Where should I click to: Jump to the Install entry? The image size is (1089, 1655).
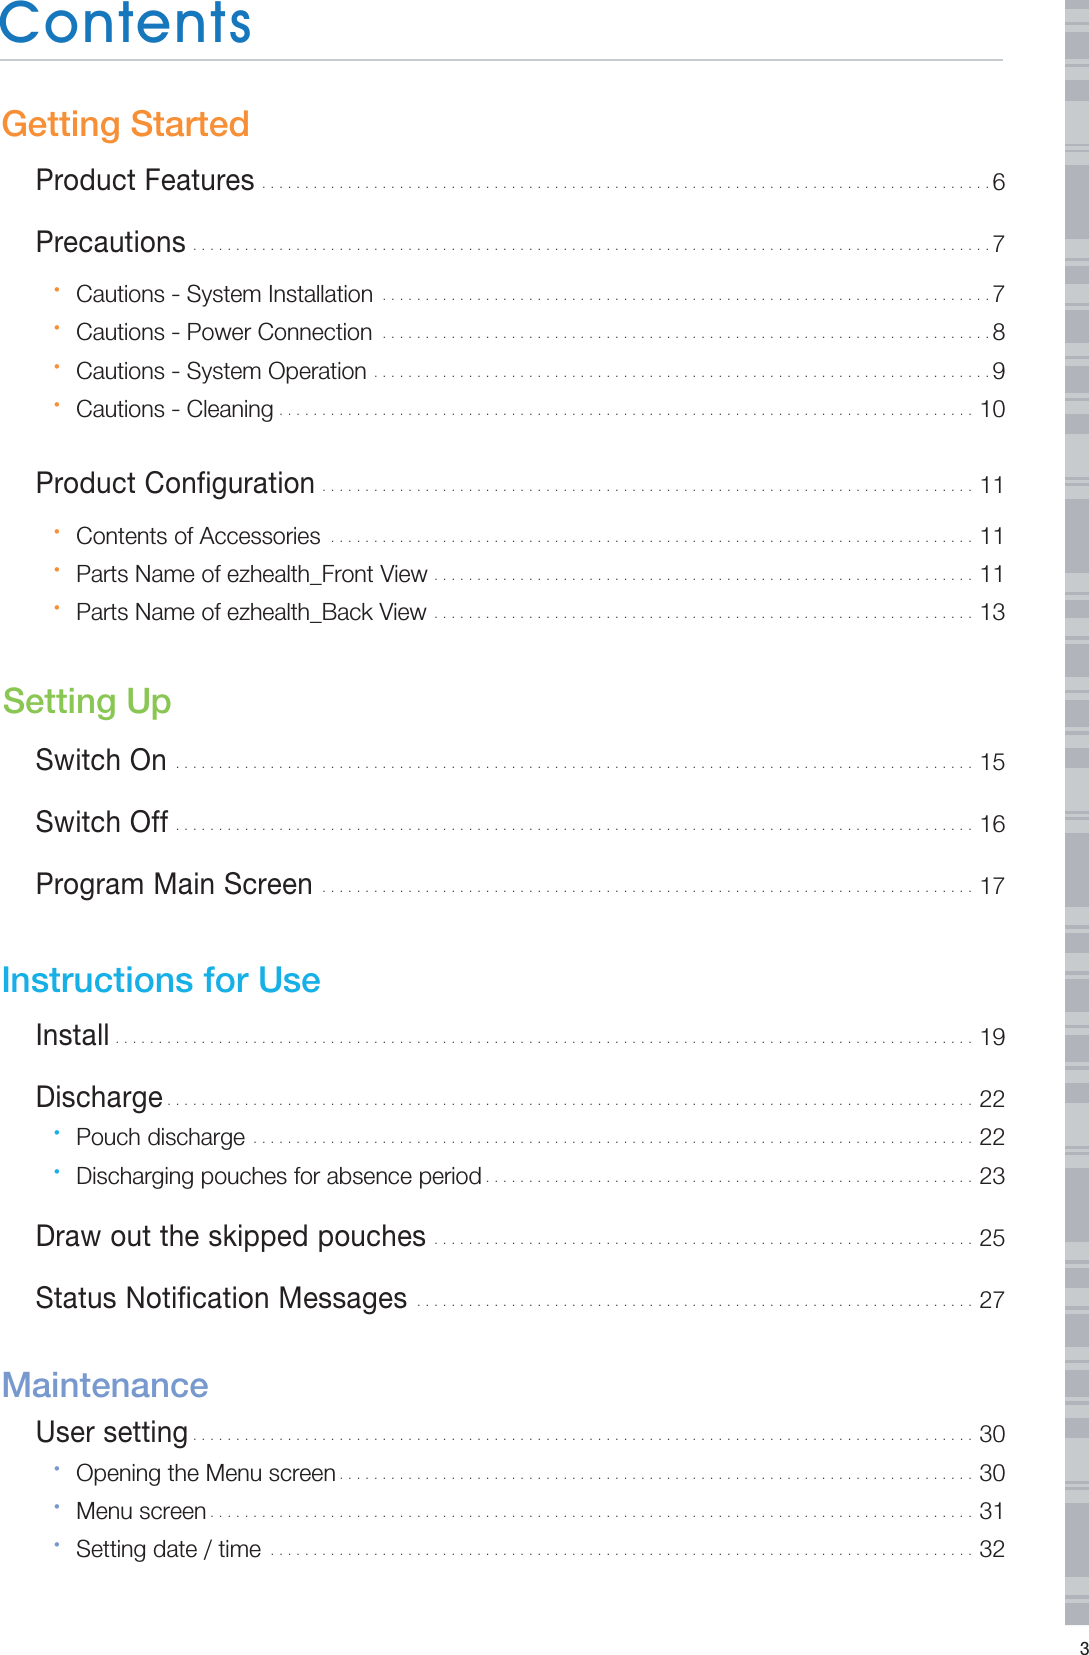click(x=72, y=1036)
